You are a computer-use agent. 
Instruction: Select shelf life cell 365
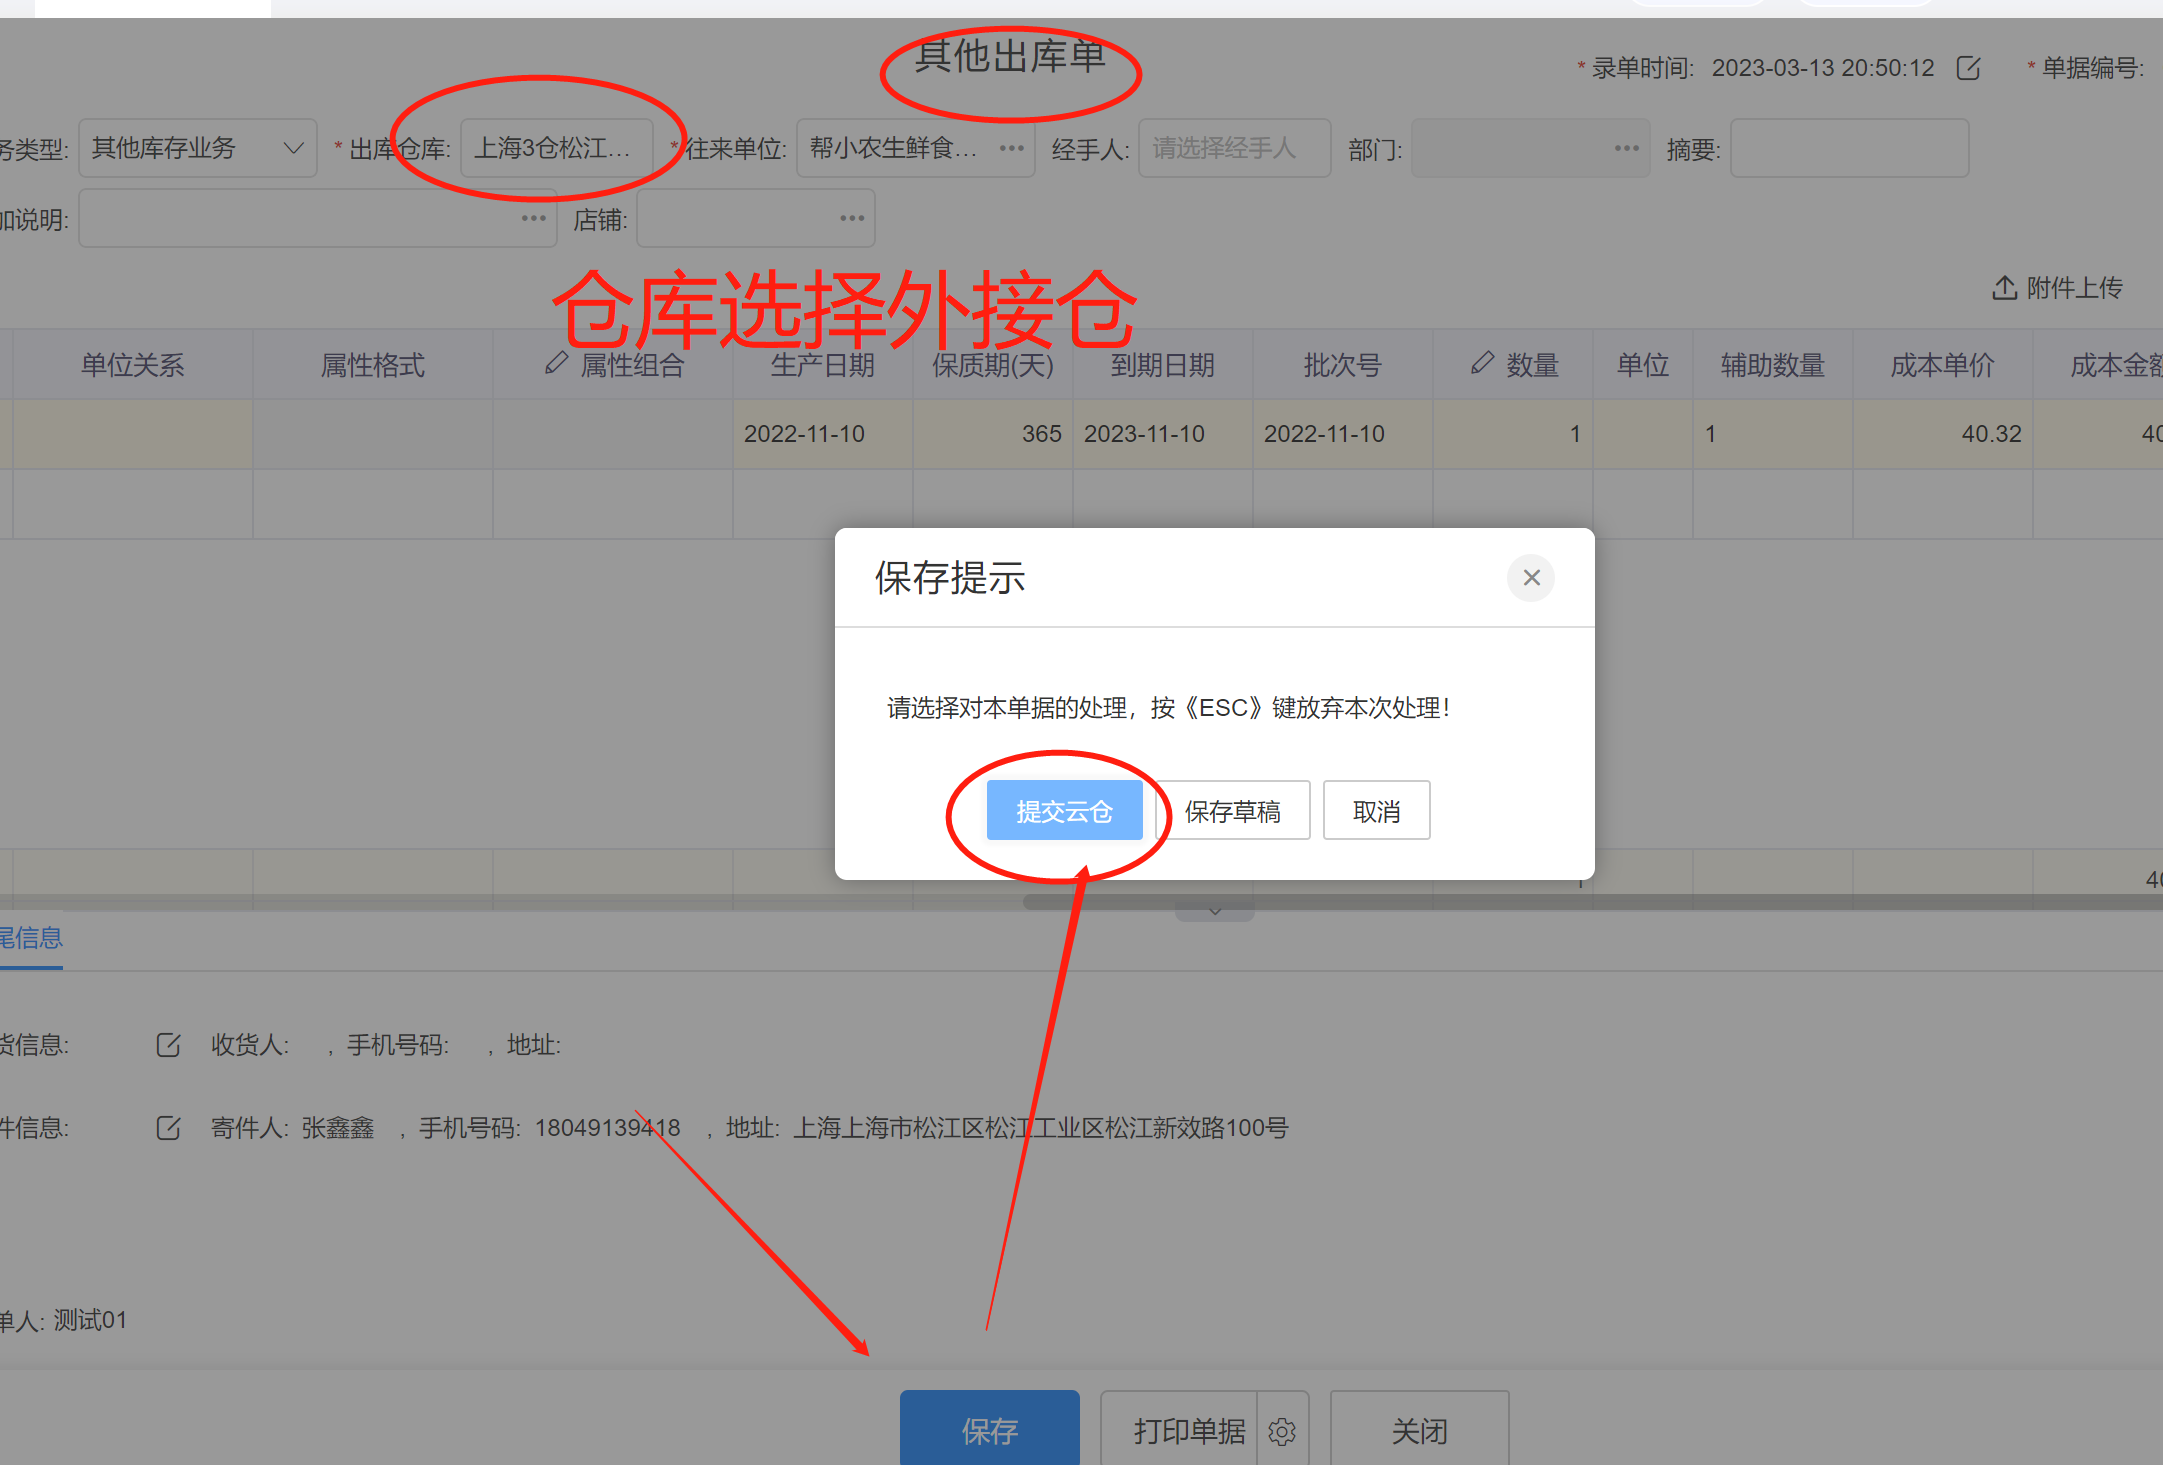(993, 434)
